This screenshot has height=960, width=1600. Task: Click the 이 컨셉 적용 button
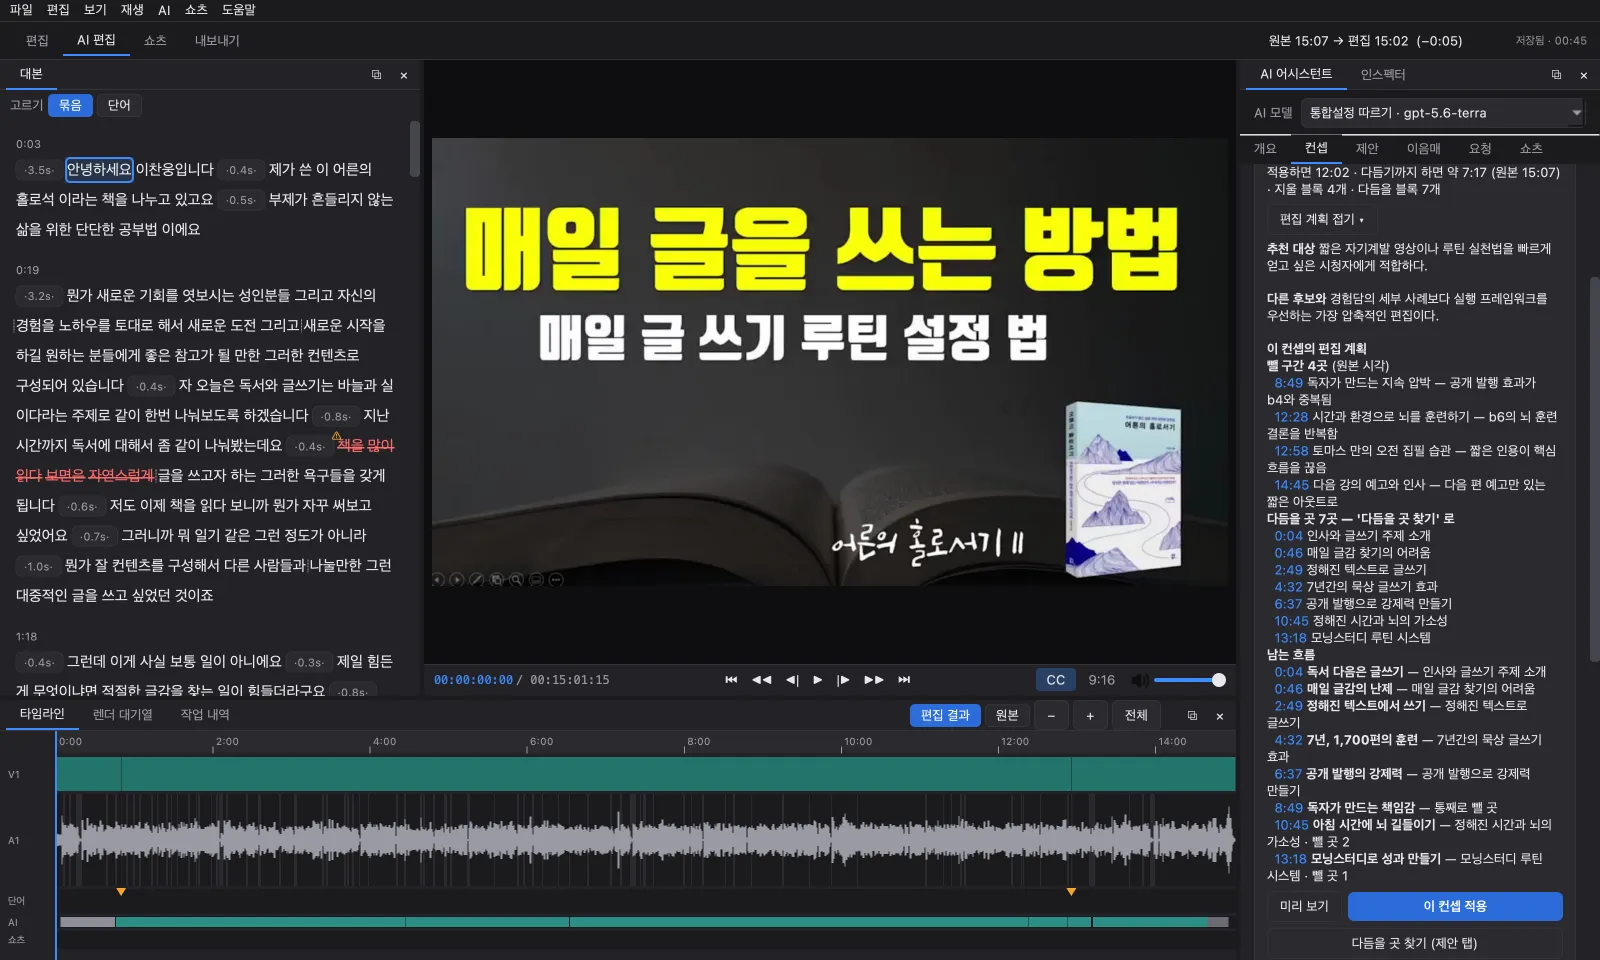pyautogui.click(x=1455, y=906)
